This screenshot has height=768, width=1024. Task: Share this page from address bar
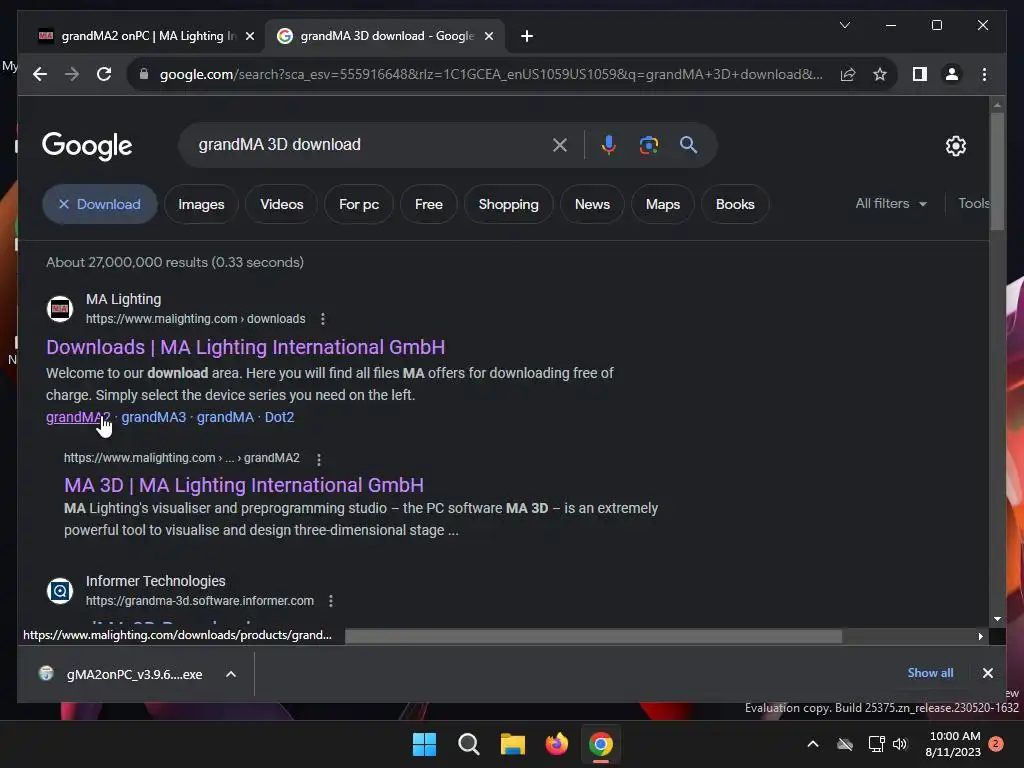(848, 74)
